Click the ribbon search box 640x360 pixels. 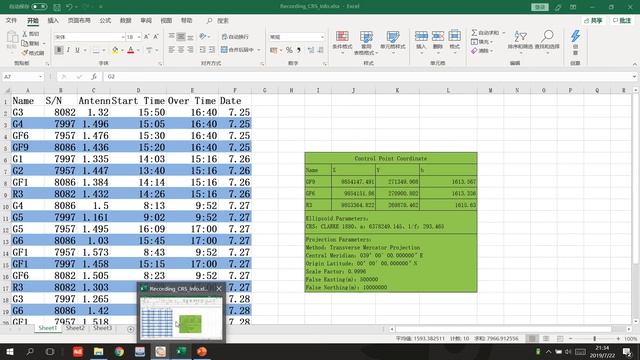(218, 20)
